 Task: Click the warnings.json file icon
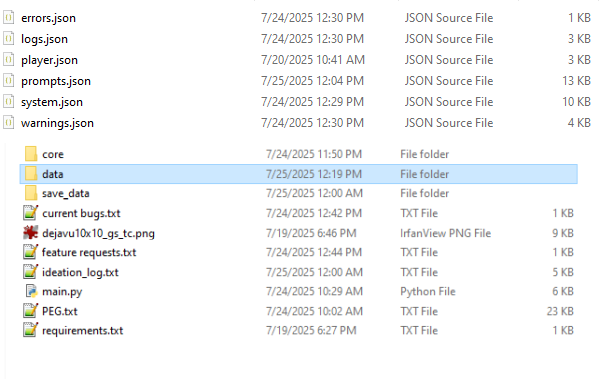coord(8,123)
